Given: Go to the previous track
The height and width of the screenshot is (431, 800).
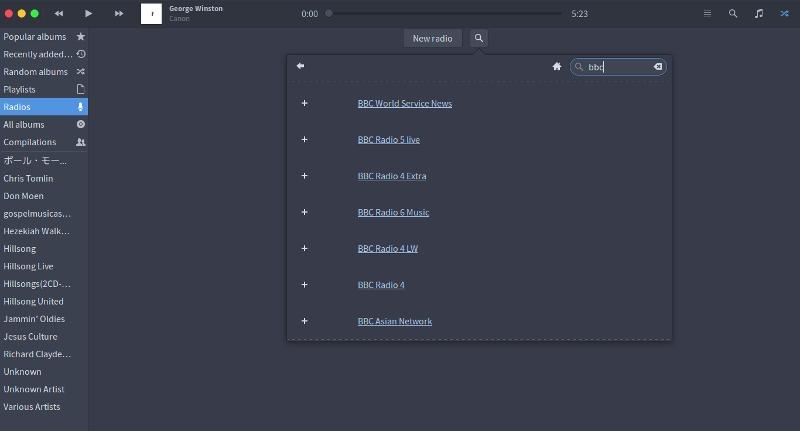Looking at the screenshot, I should coord(58,13).
